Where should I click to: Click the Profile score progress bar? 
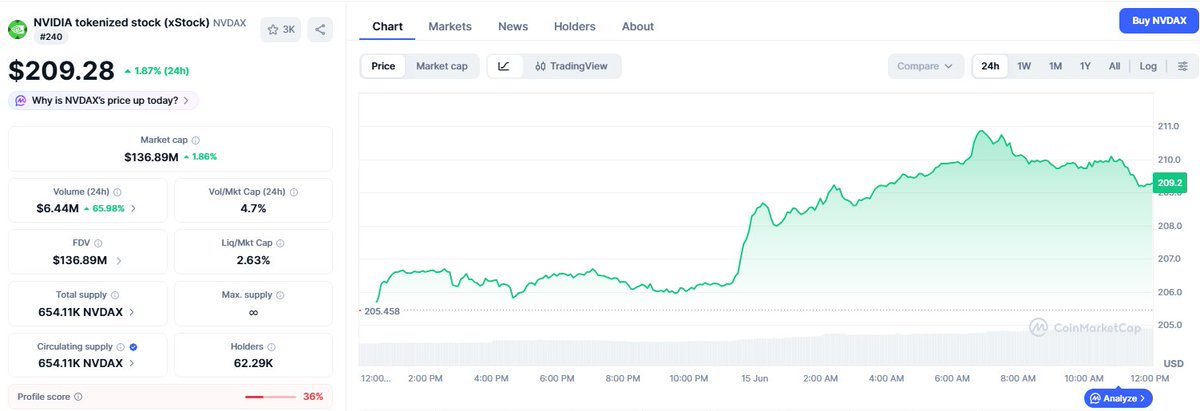click(270, 397)
